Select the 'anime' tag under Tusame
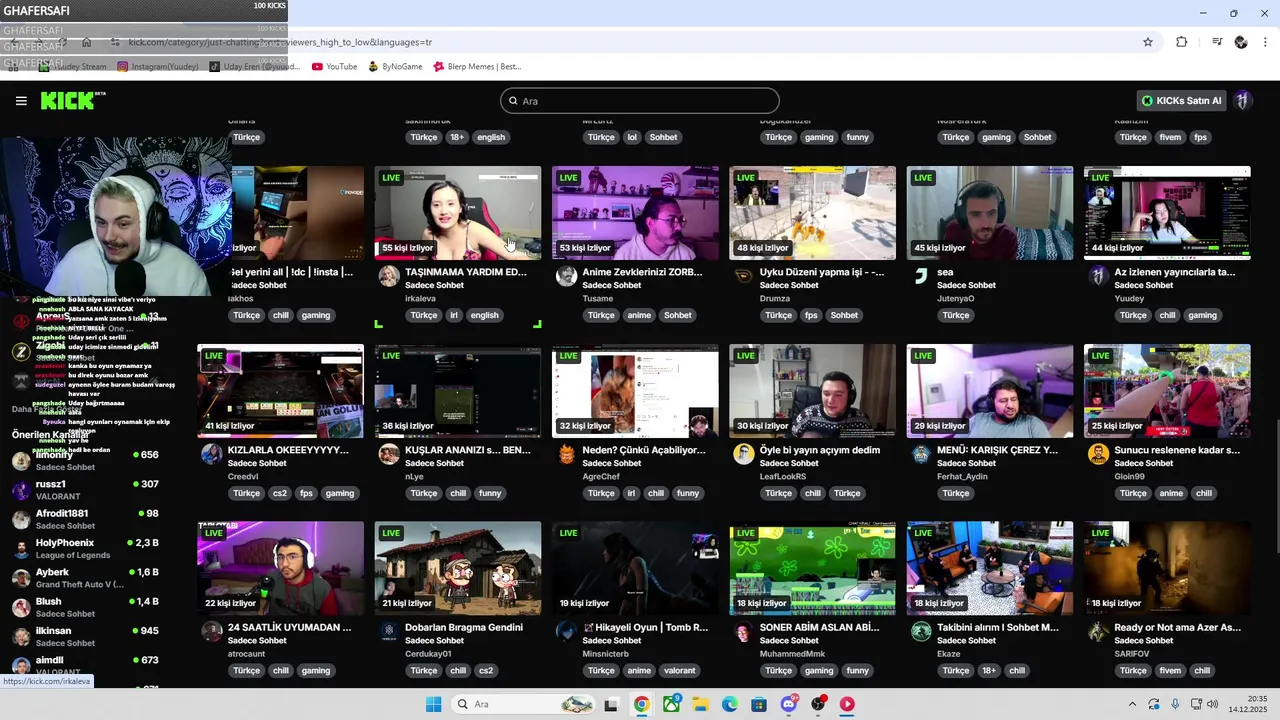The height and width of the screenshot is (720, 1280). pyautogui.click(x=639, y=315)
